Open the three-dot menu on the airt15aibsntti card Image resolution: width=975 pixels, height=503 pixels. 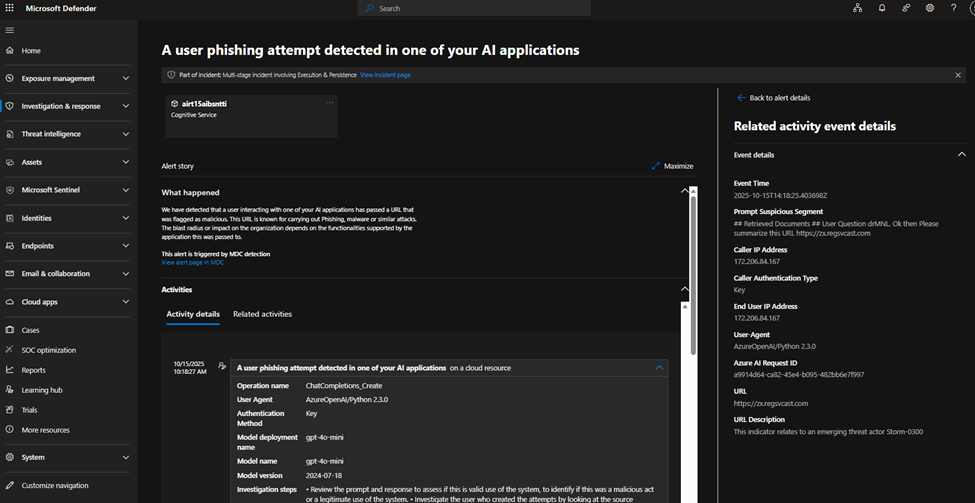330,103
